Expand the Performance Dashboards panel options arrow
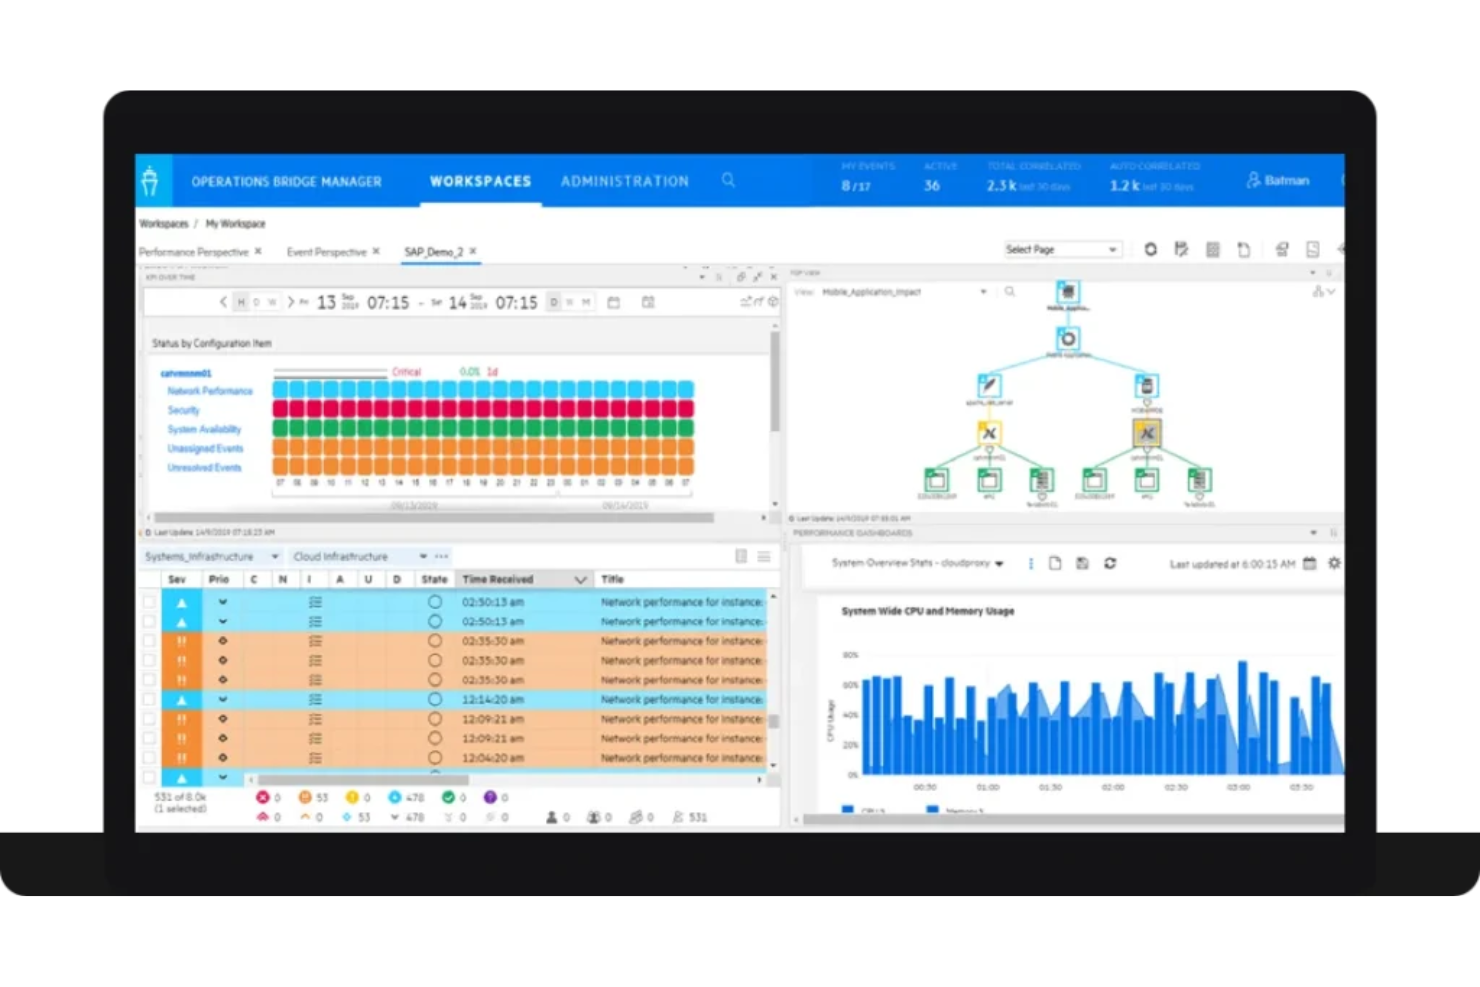The image size is (1480, 987). 1313,533
